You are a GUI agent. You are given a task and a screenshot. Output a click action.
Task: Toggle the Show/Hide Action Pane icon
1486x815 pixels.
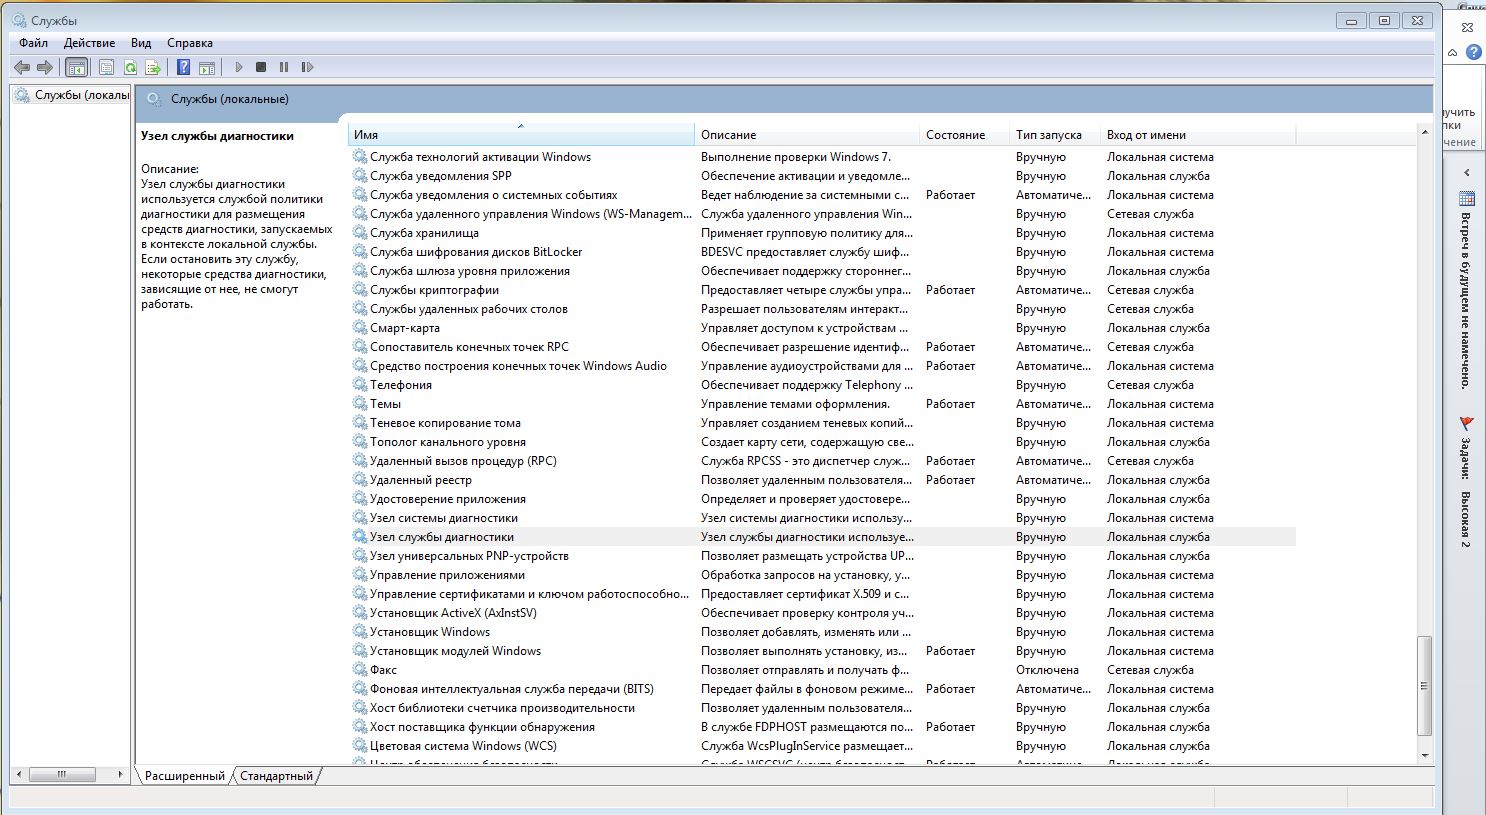pyautogui.click(x=207, y=67)
